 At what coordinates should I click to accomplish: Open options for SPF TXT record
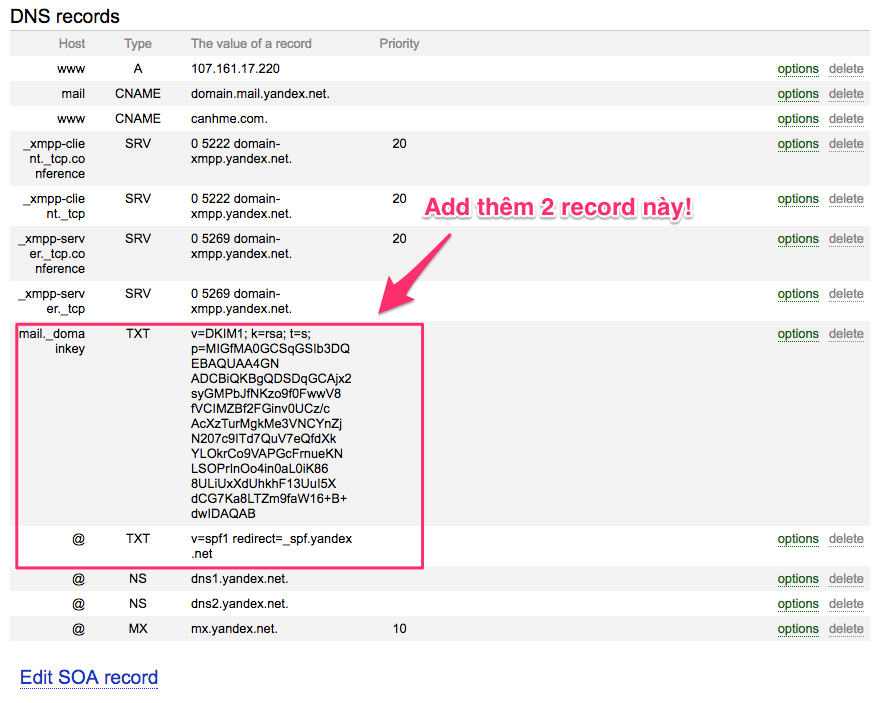coord(798,540)
